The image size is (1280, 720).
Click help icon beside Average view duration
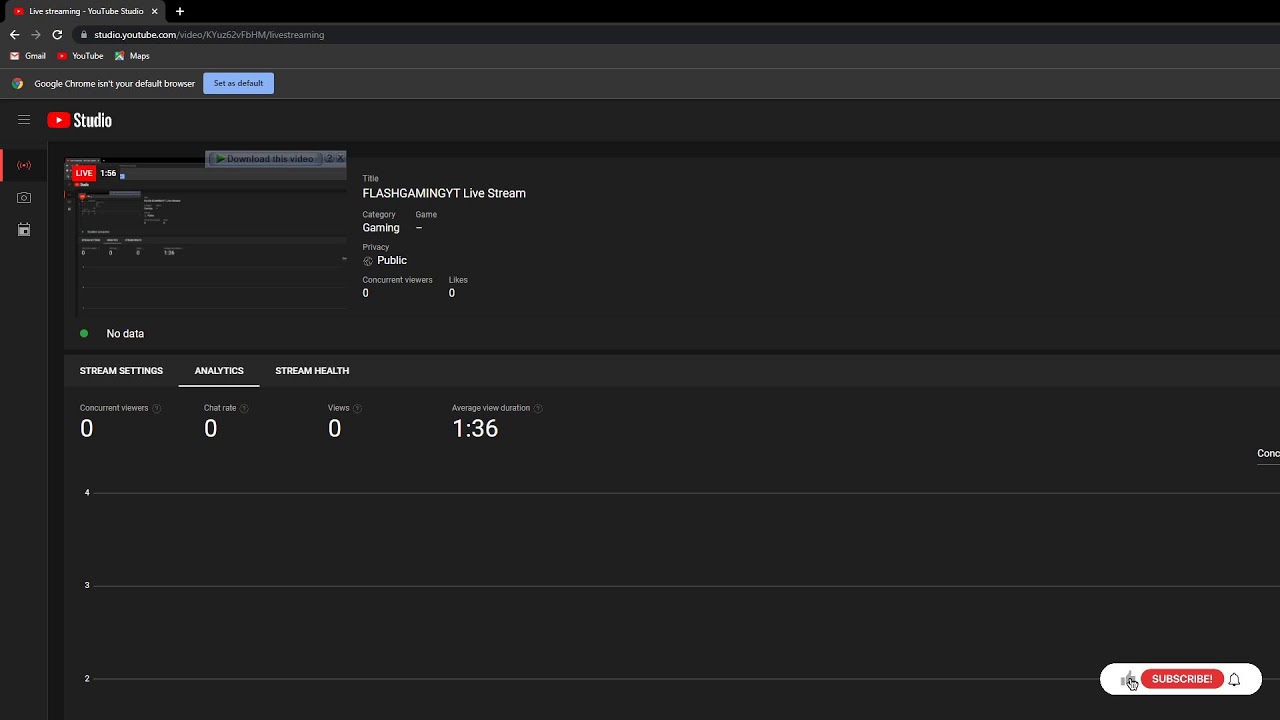538,408
